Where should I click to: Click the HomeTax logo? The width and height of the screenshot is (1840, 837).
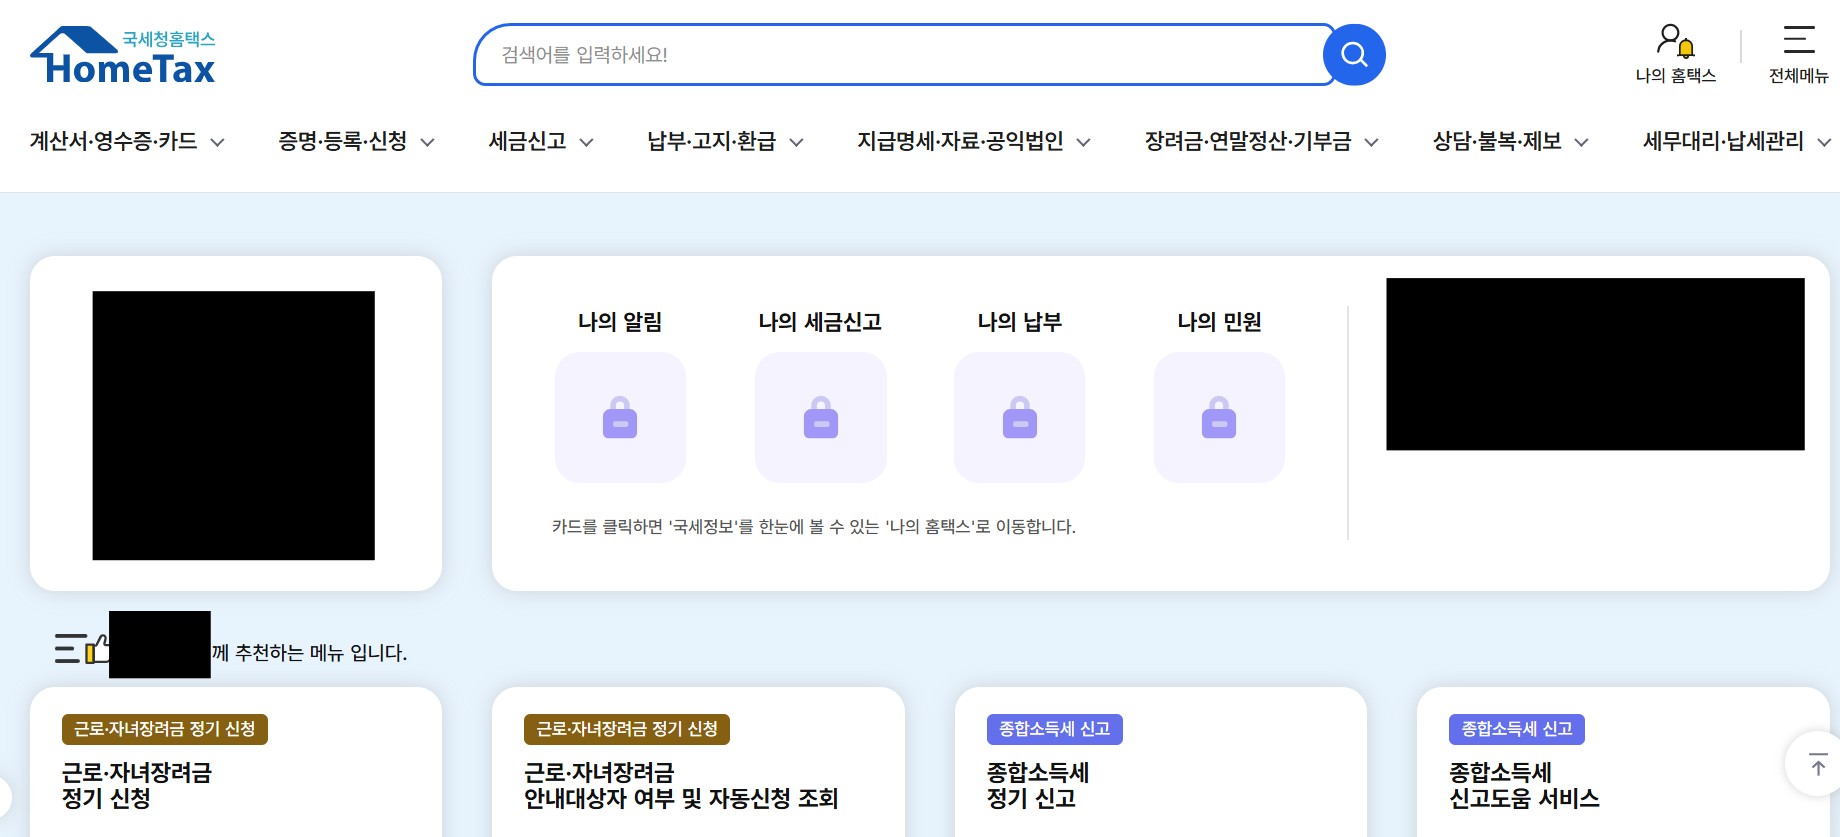pyautogui.click(x=123, y=55)
